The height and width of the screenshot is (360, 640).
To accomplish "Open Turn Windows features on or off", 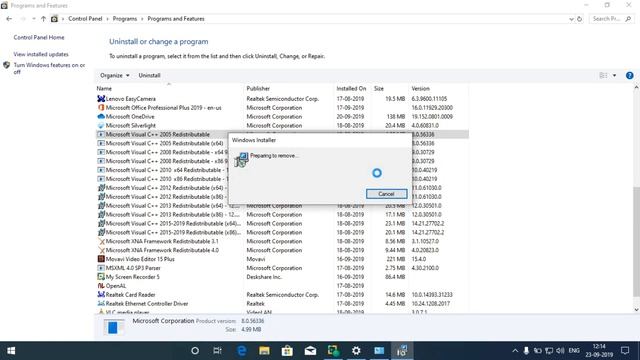I will pyautogui.click(x=49, y=68).
